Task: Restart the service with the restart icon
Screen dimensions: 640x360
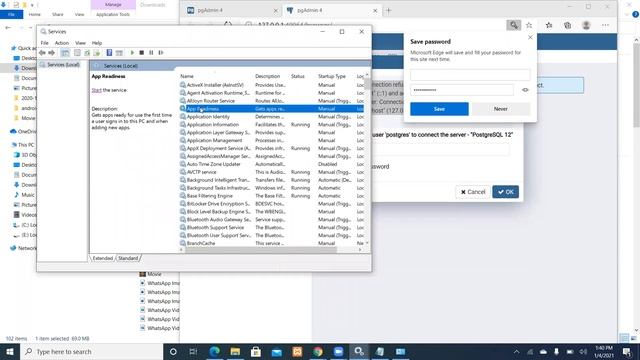Action: 161,53
